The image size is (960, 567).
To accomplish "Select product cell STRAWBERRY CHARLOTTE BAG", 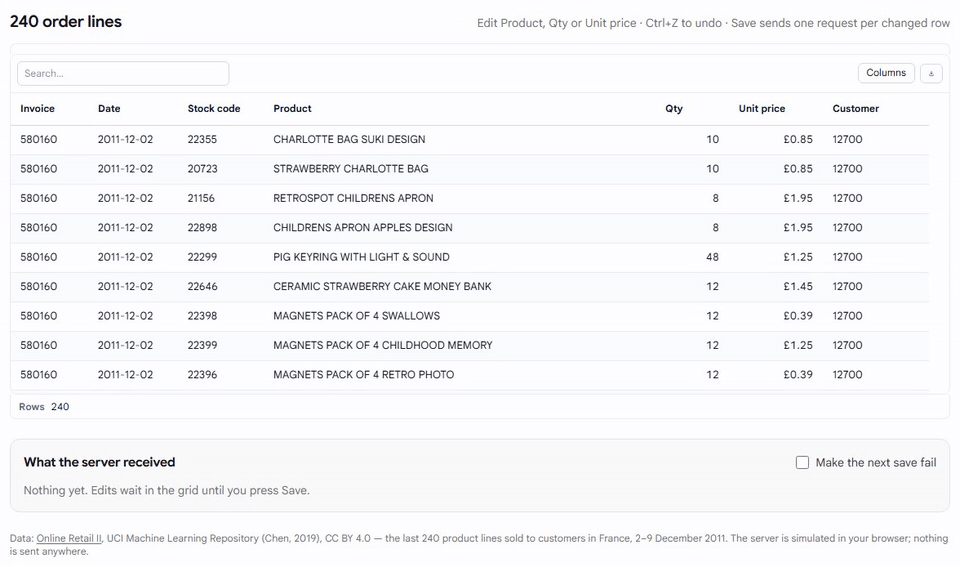I will 351,169.
